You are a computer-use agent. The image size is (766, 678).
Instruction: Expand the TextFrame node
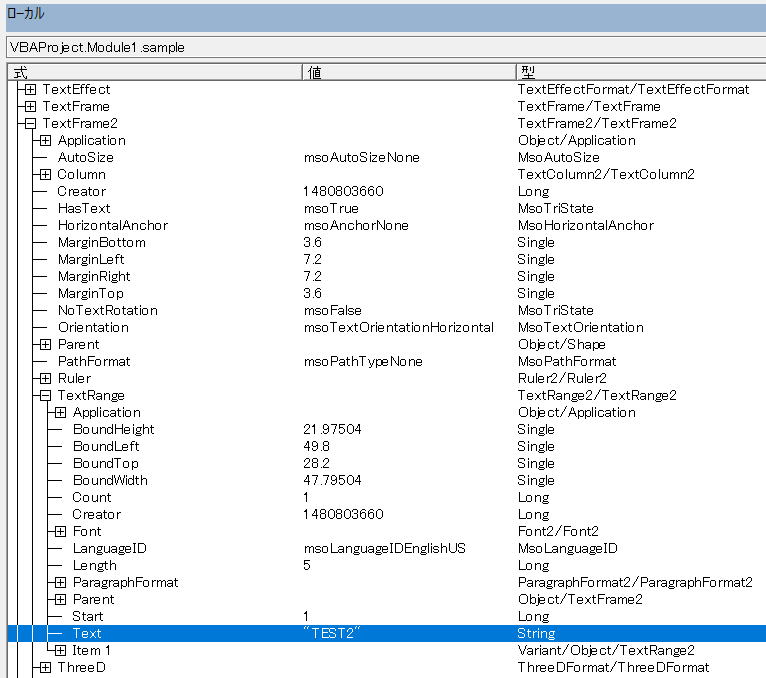click(30, 106)
